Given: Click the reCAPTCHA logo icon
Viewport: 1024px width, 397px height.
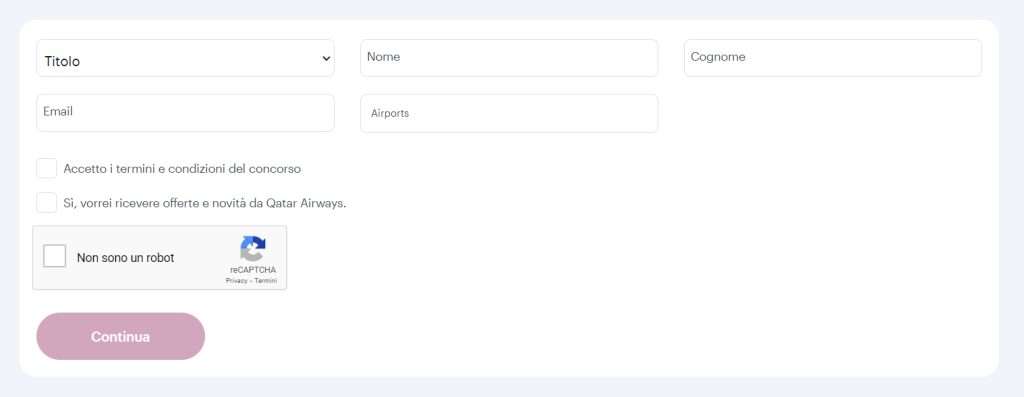Looking at the screenshot, I should [x=253, y=249].
